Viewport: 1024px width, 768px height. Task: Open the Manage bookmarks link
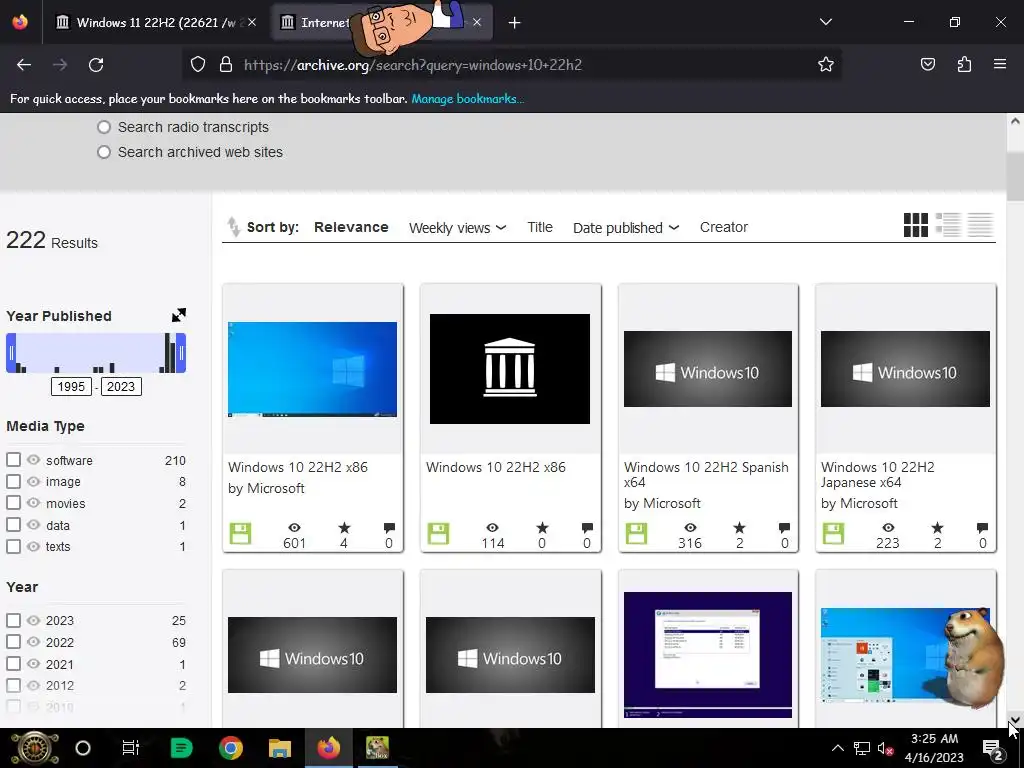click(467, 99)
